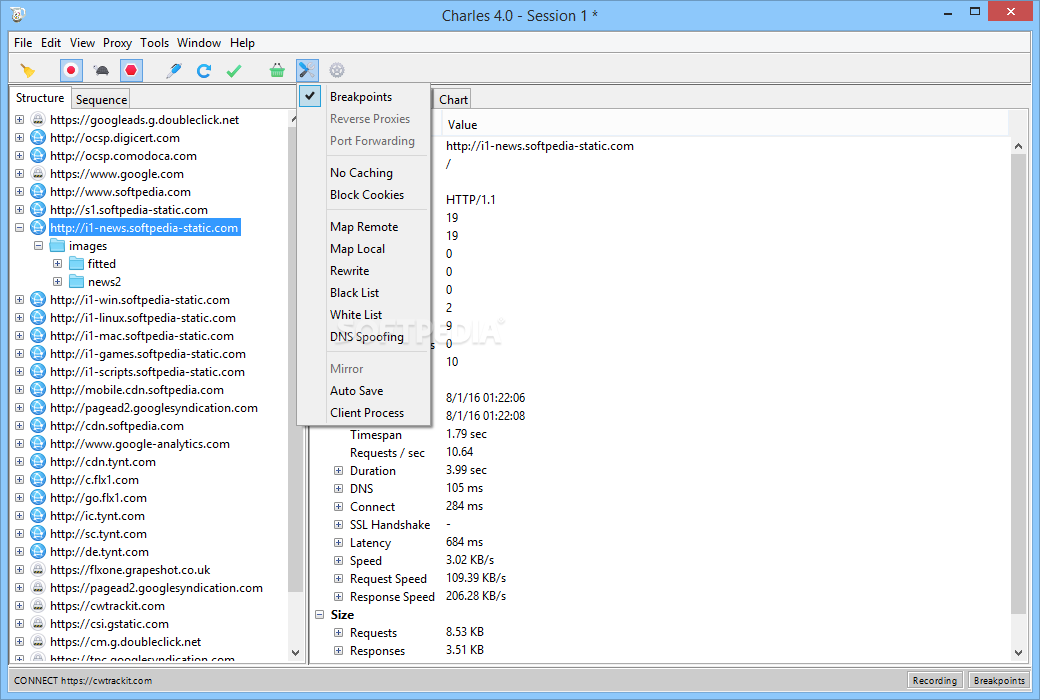Click the images folder icon
Image resolution: width=1040 pixels, height=700 pixels.
tap(58, 245)
